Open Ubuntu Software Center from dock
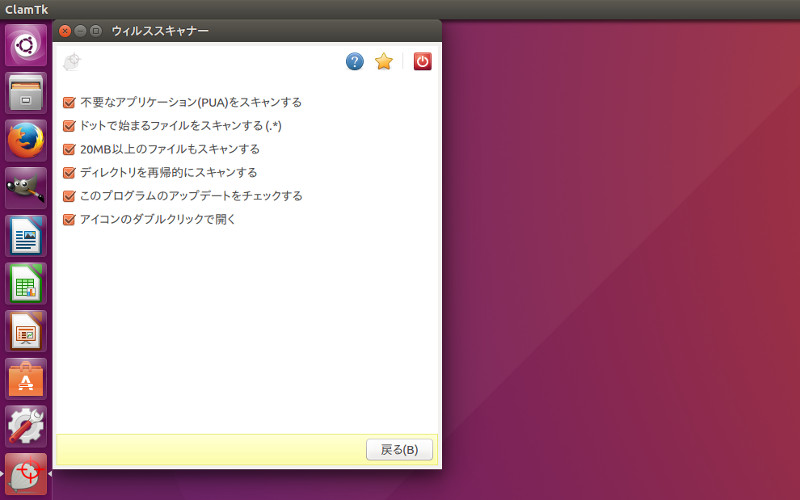The width and height of the screenshot is (800, 500). [26, 379]
